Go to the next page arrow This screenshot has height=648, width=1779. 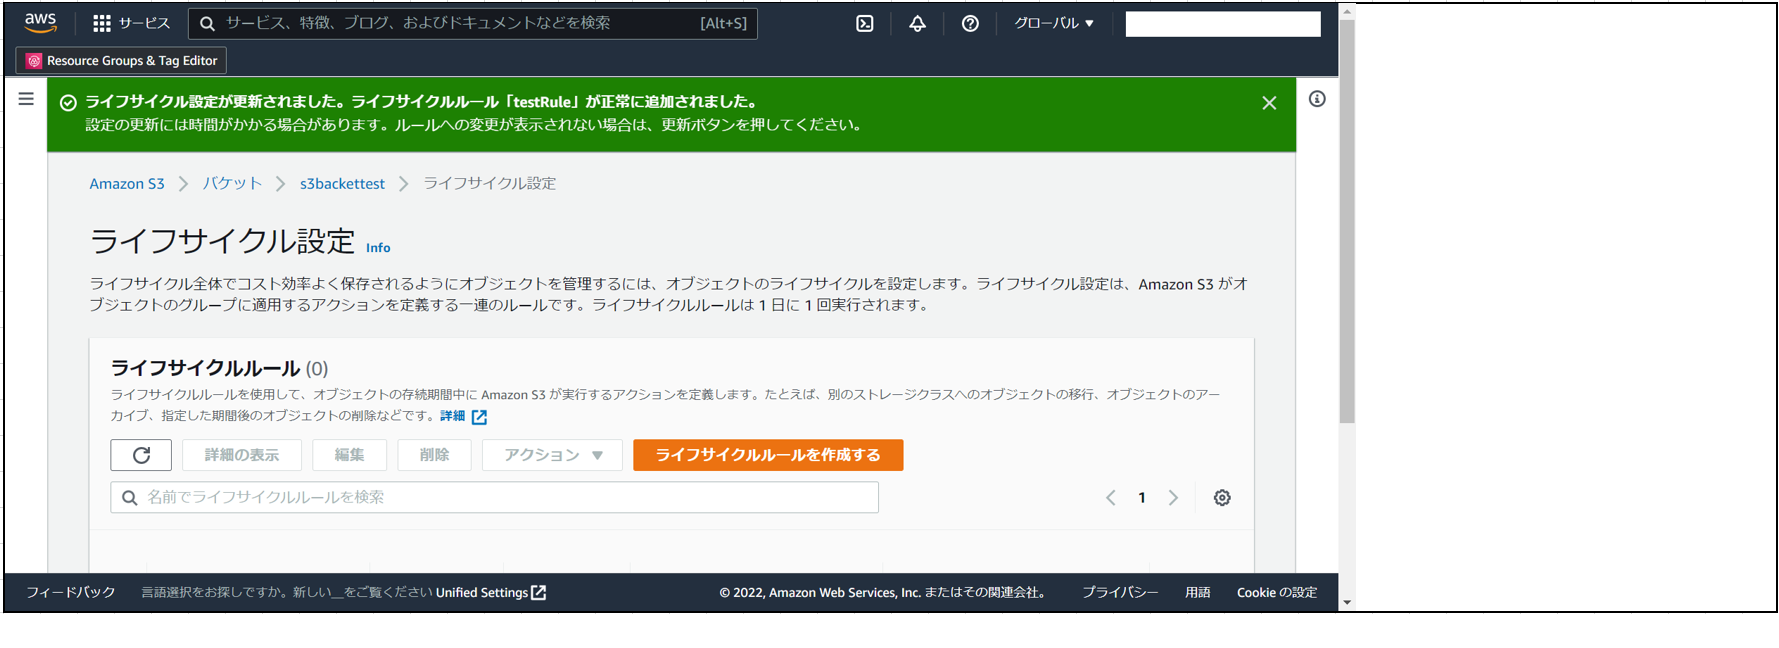tap(1173, 498)
